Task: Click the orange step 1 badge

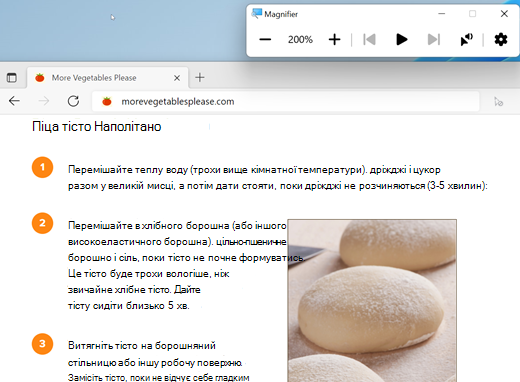Action: click(42, 167)
